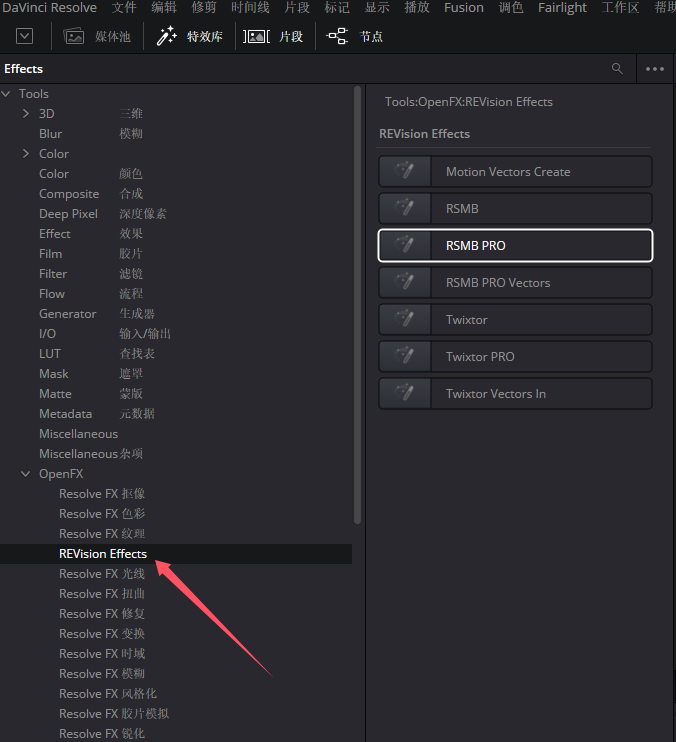Open the 播放 menu
The height and width of the screenshot is (742, 676).
click(417, 8)
